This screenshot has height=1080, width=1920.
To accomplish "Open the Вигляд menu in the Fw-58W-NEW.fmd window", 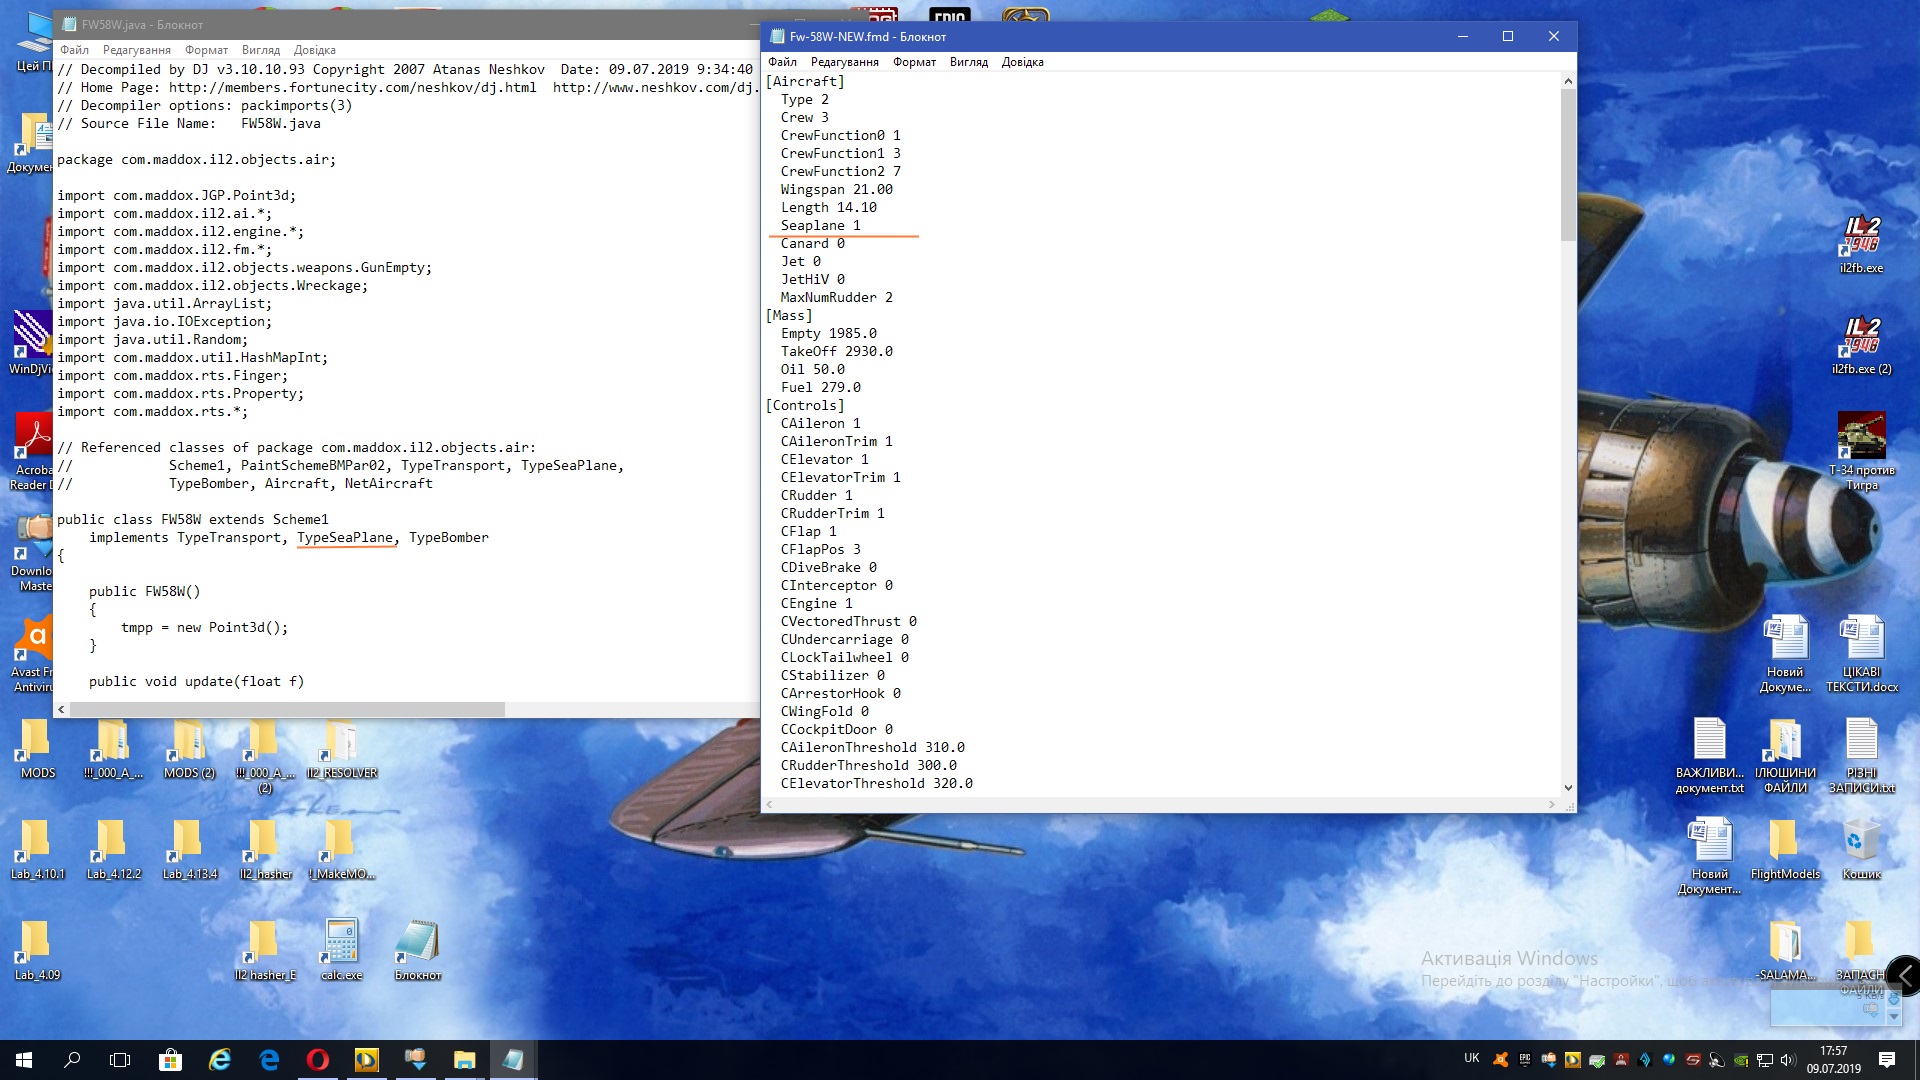I will coord(968,62).
